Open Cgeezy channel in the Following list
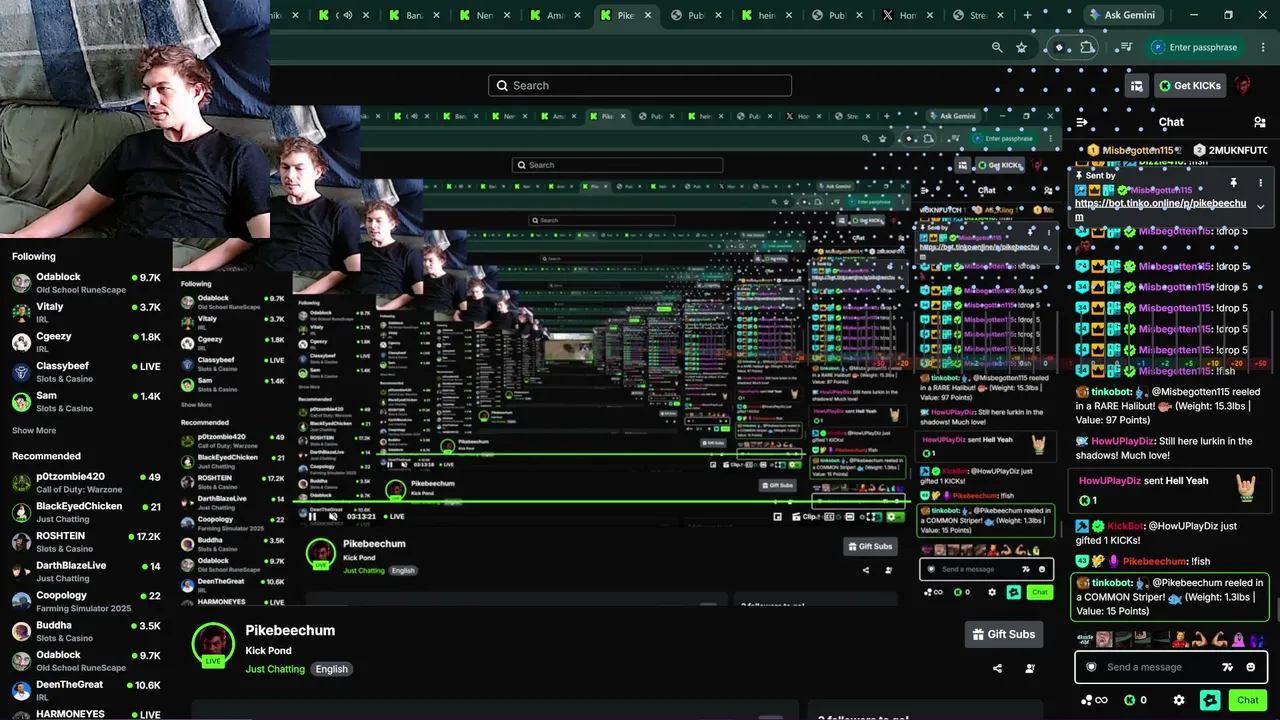 click(x=86, y=342)
